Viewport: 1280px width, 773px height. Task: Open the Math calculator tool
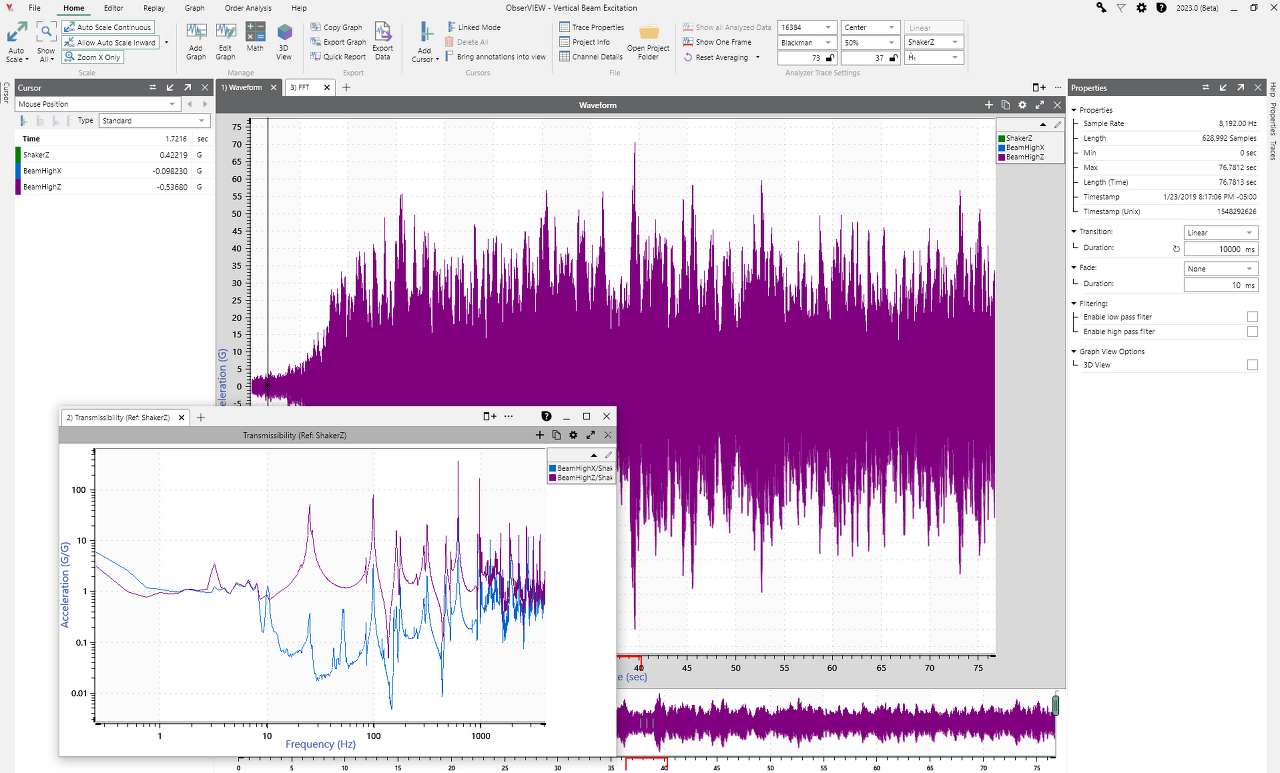255,32
